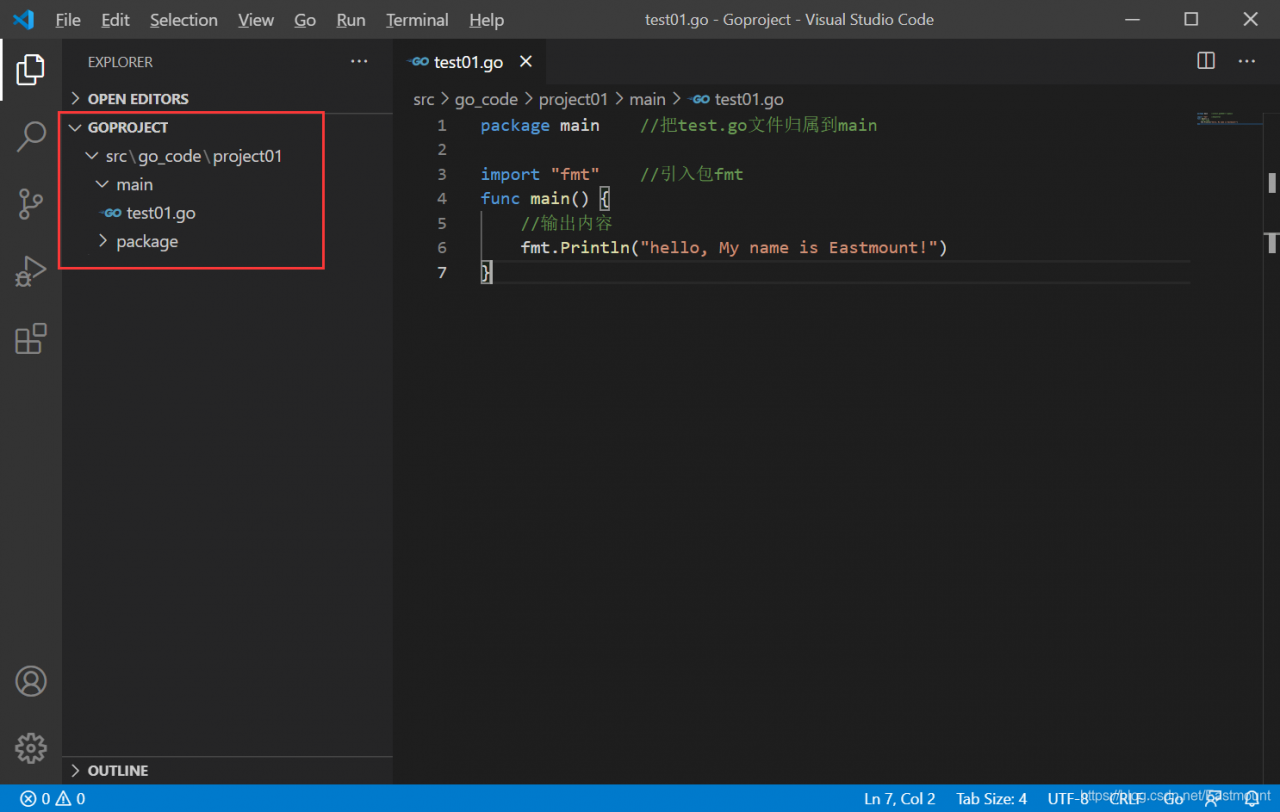Open the Explorer panel ellipsis menu
Image resolution: width=1280 pixels, height=812 pixels.
(x=359, y=62)
